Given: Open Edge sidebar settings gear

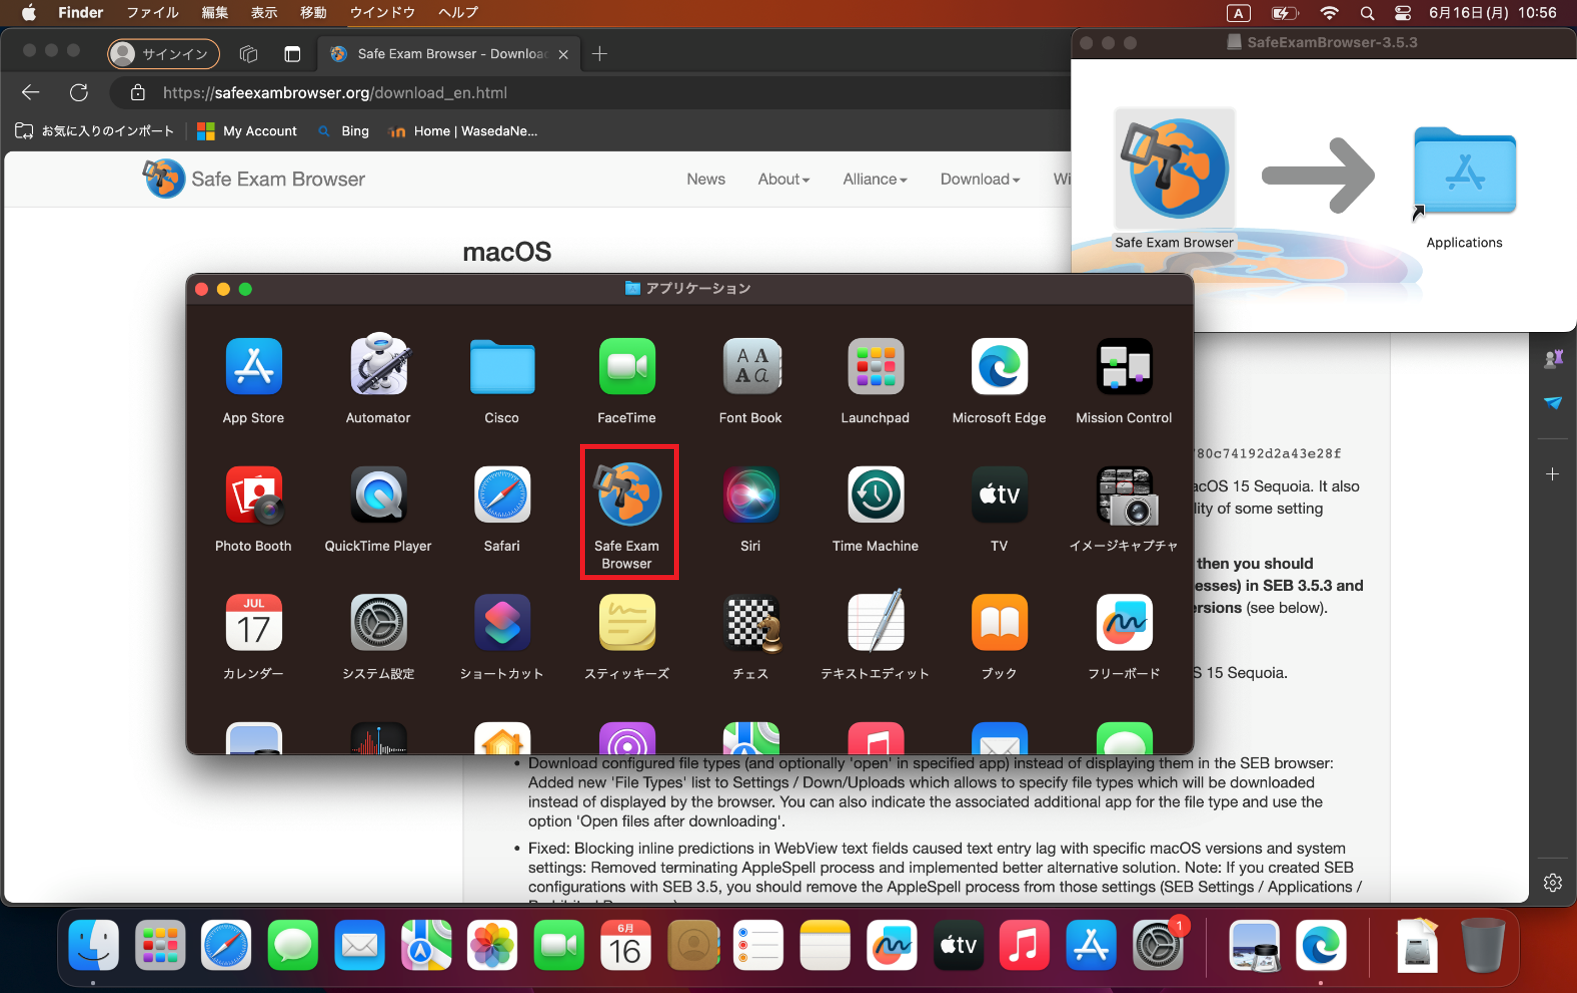Looking at the screenshot, I should (x=1553, y=883).
